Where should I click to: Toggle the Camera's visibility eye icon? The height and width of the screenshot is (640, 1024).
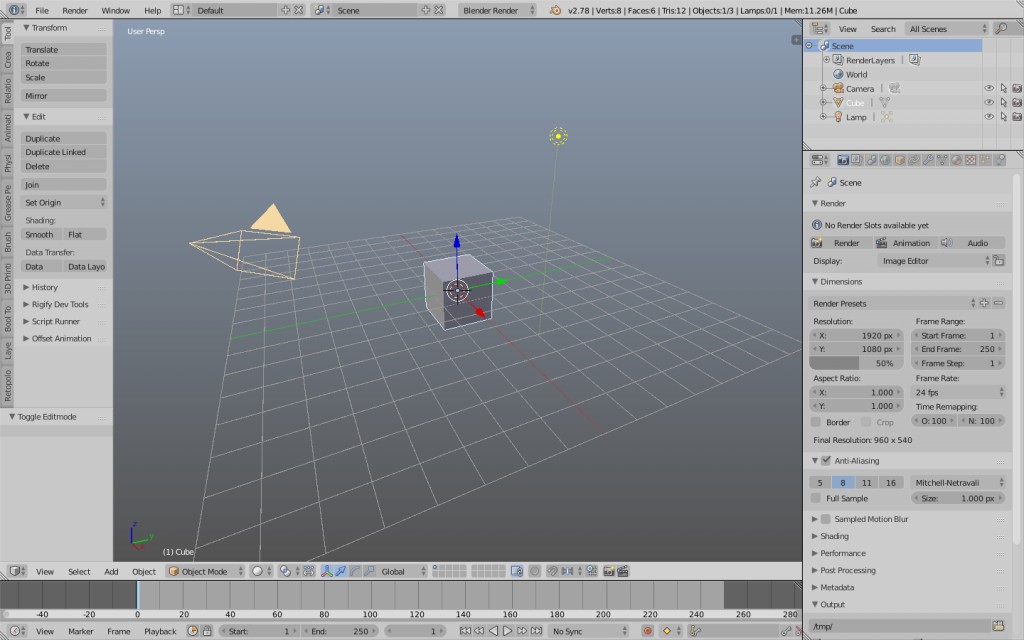[x=988, y=88]
